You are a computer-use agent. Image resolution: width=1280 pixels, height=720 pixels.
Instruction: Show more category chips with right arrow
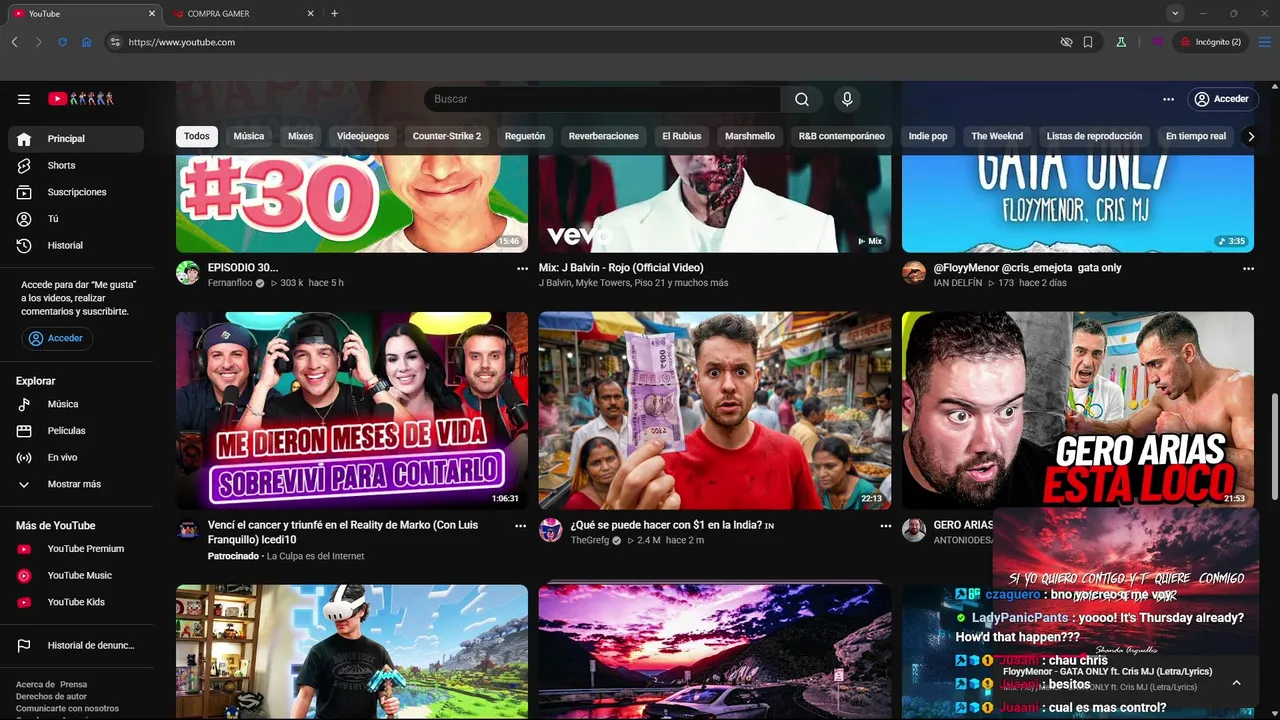point(1250,136)
